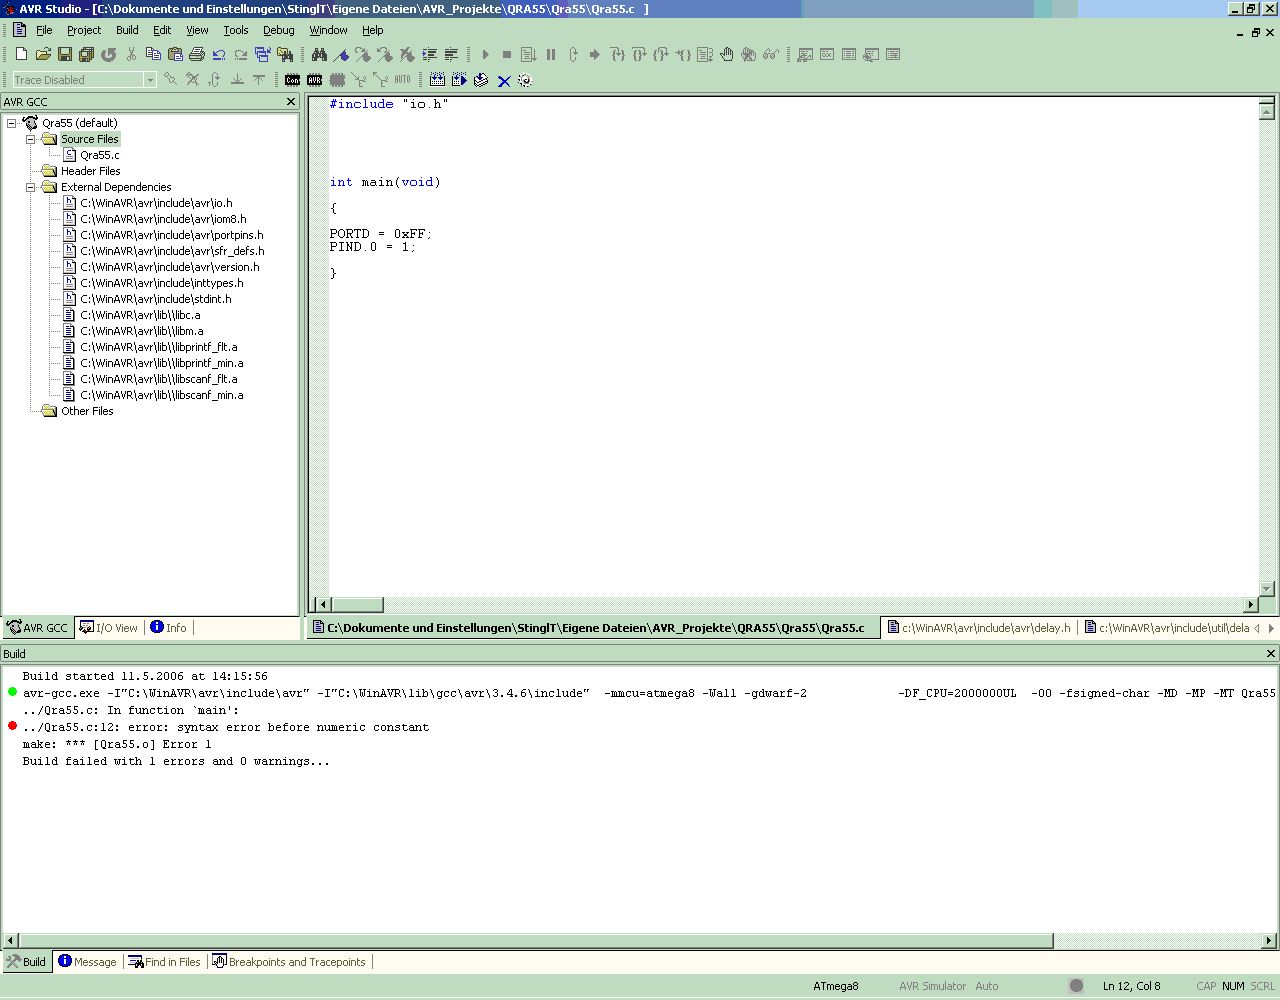The width and height of the screenshot is (1280, 1000).
Task: Open the Trace Disabled dropdown
Action: [x=150, y=80]
